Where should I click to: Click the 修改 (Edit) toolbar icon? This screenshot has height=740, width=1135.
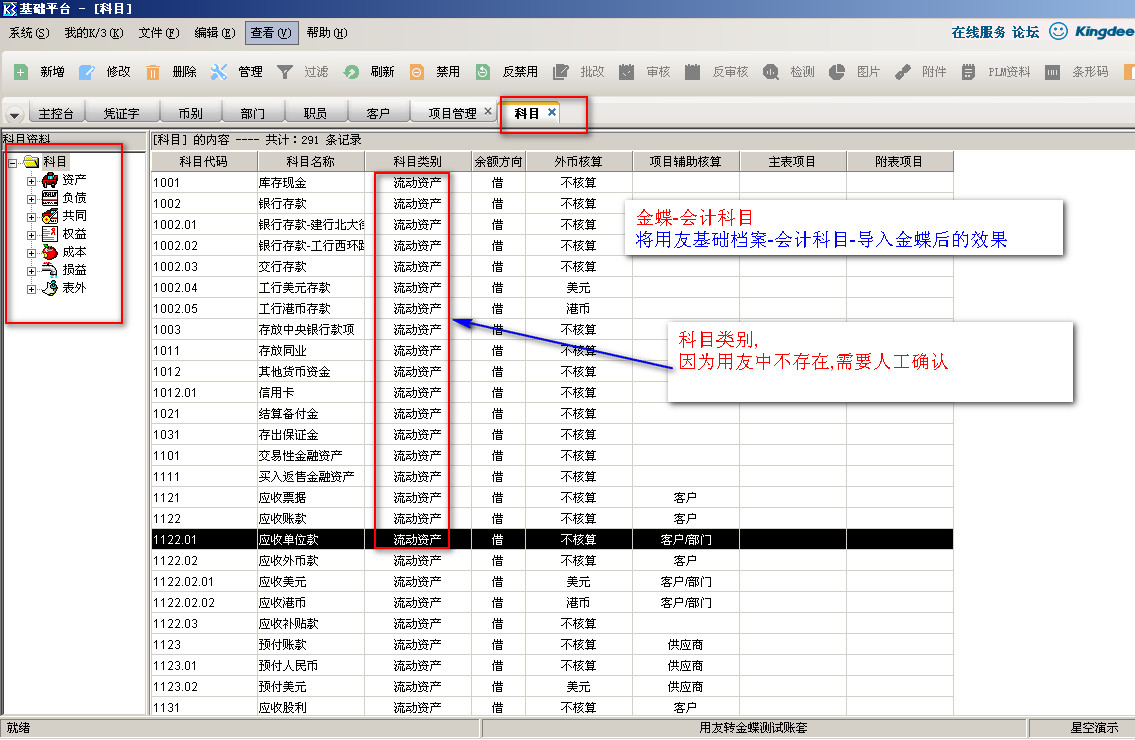[x=87, y=72]
